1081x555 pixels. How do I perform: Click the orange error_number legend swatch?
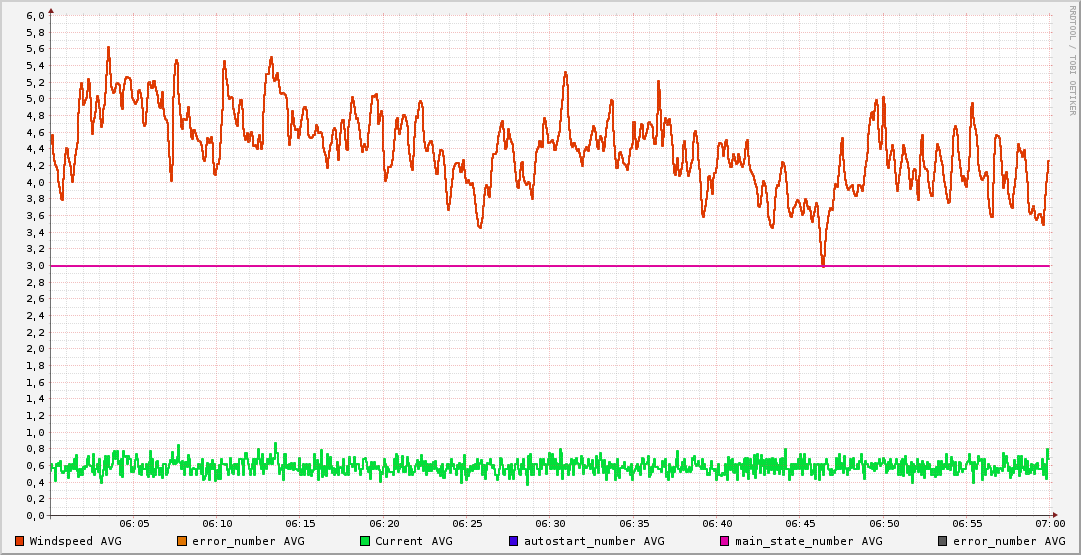coord(182,541)
